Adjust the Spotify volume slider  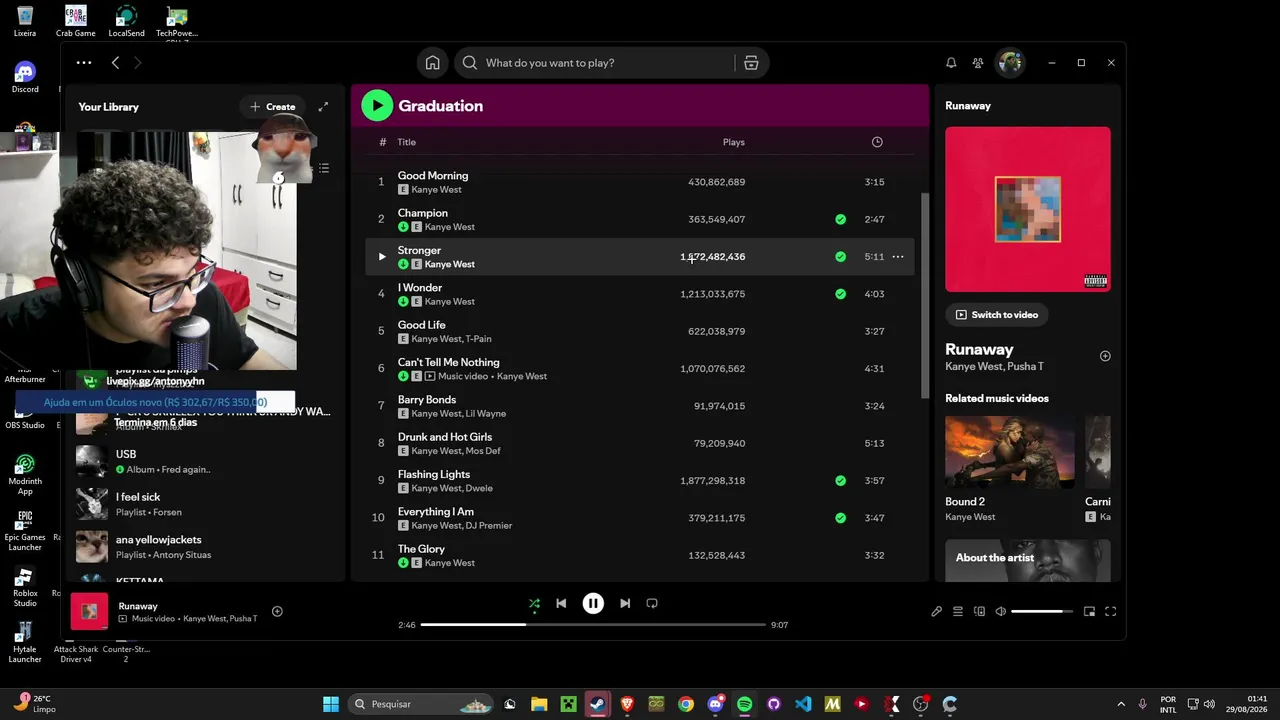click(1042, 612)
